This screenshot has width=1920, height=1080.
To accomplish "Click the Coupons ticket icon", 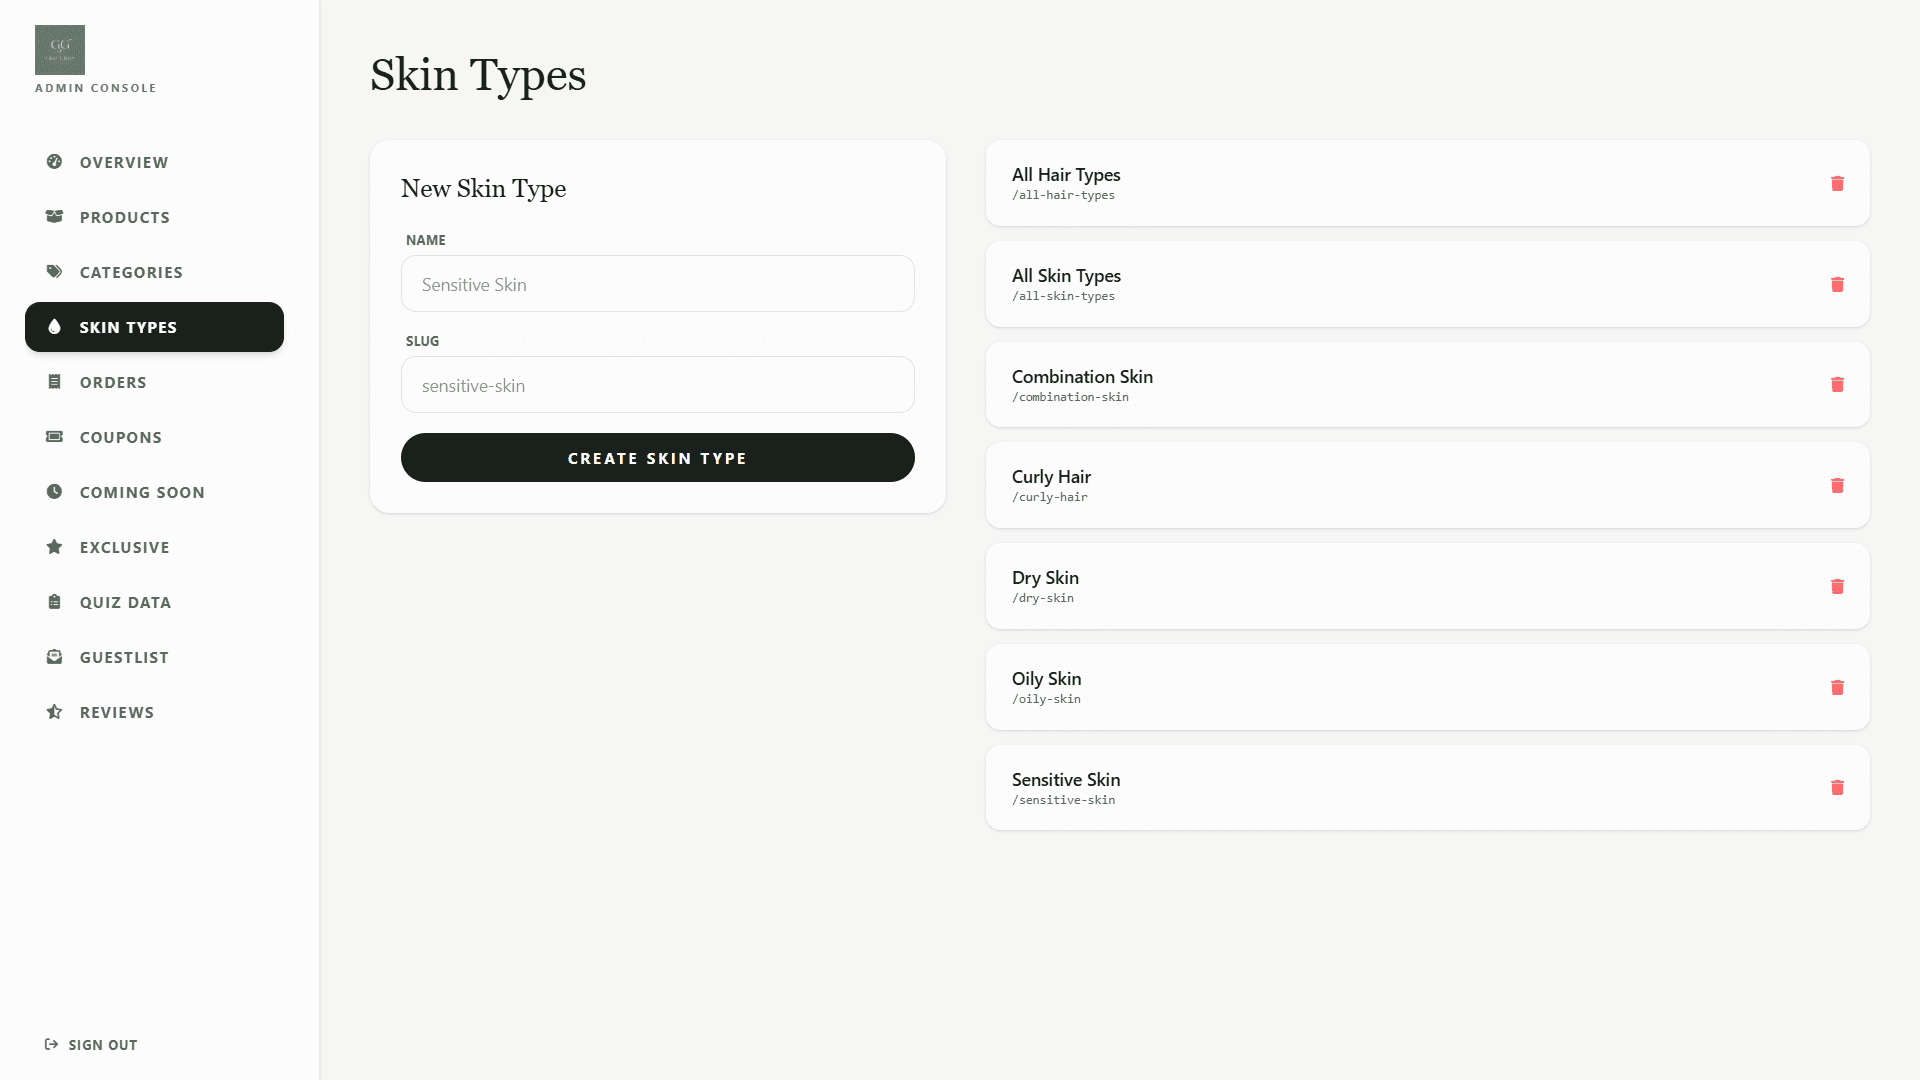I will tap(54, 436).
